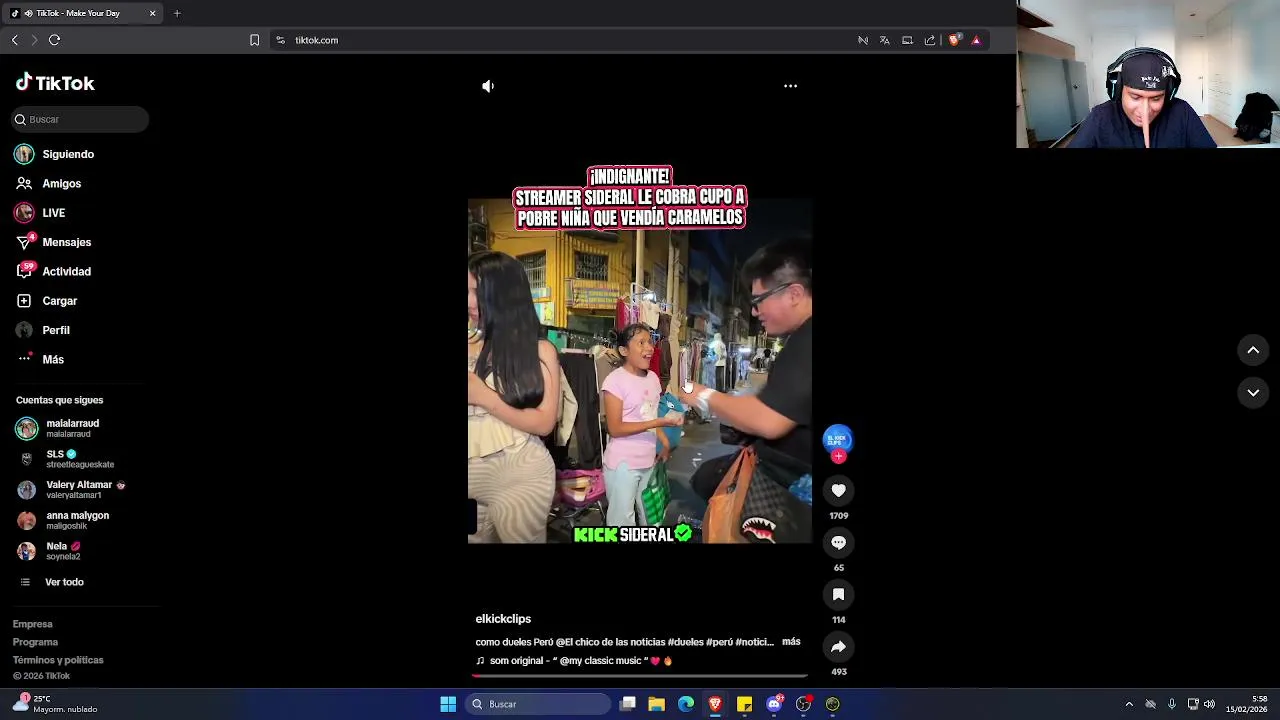Expand Términos y políticas footer section
Image resolution: width=1280 pixels, height=720 pixels.
(58, 660)
